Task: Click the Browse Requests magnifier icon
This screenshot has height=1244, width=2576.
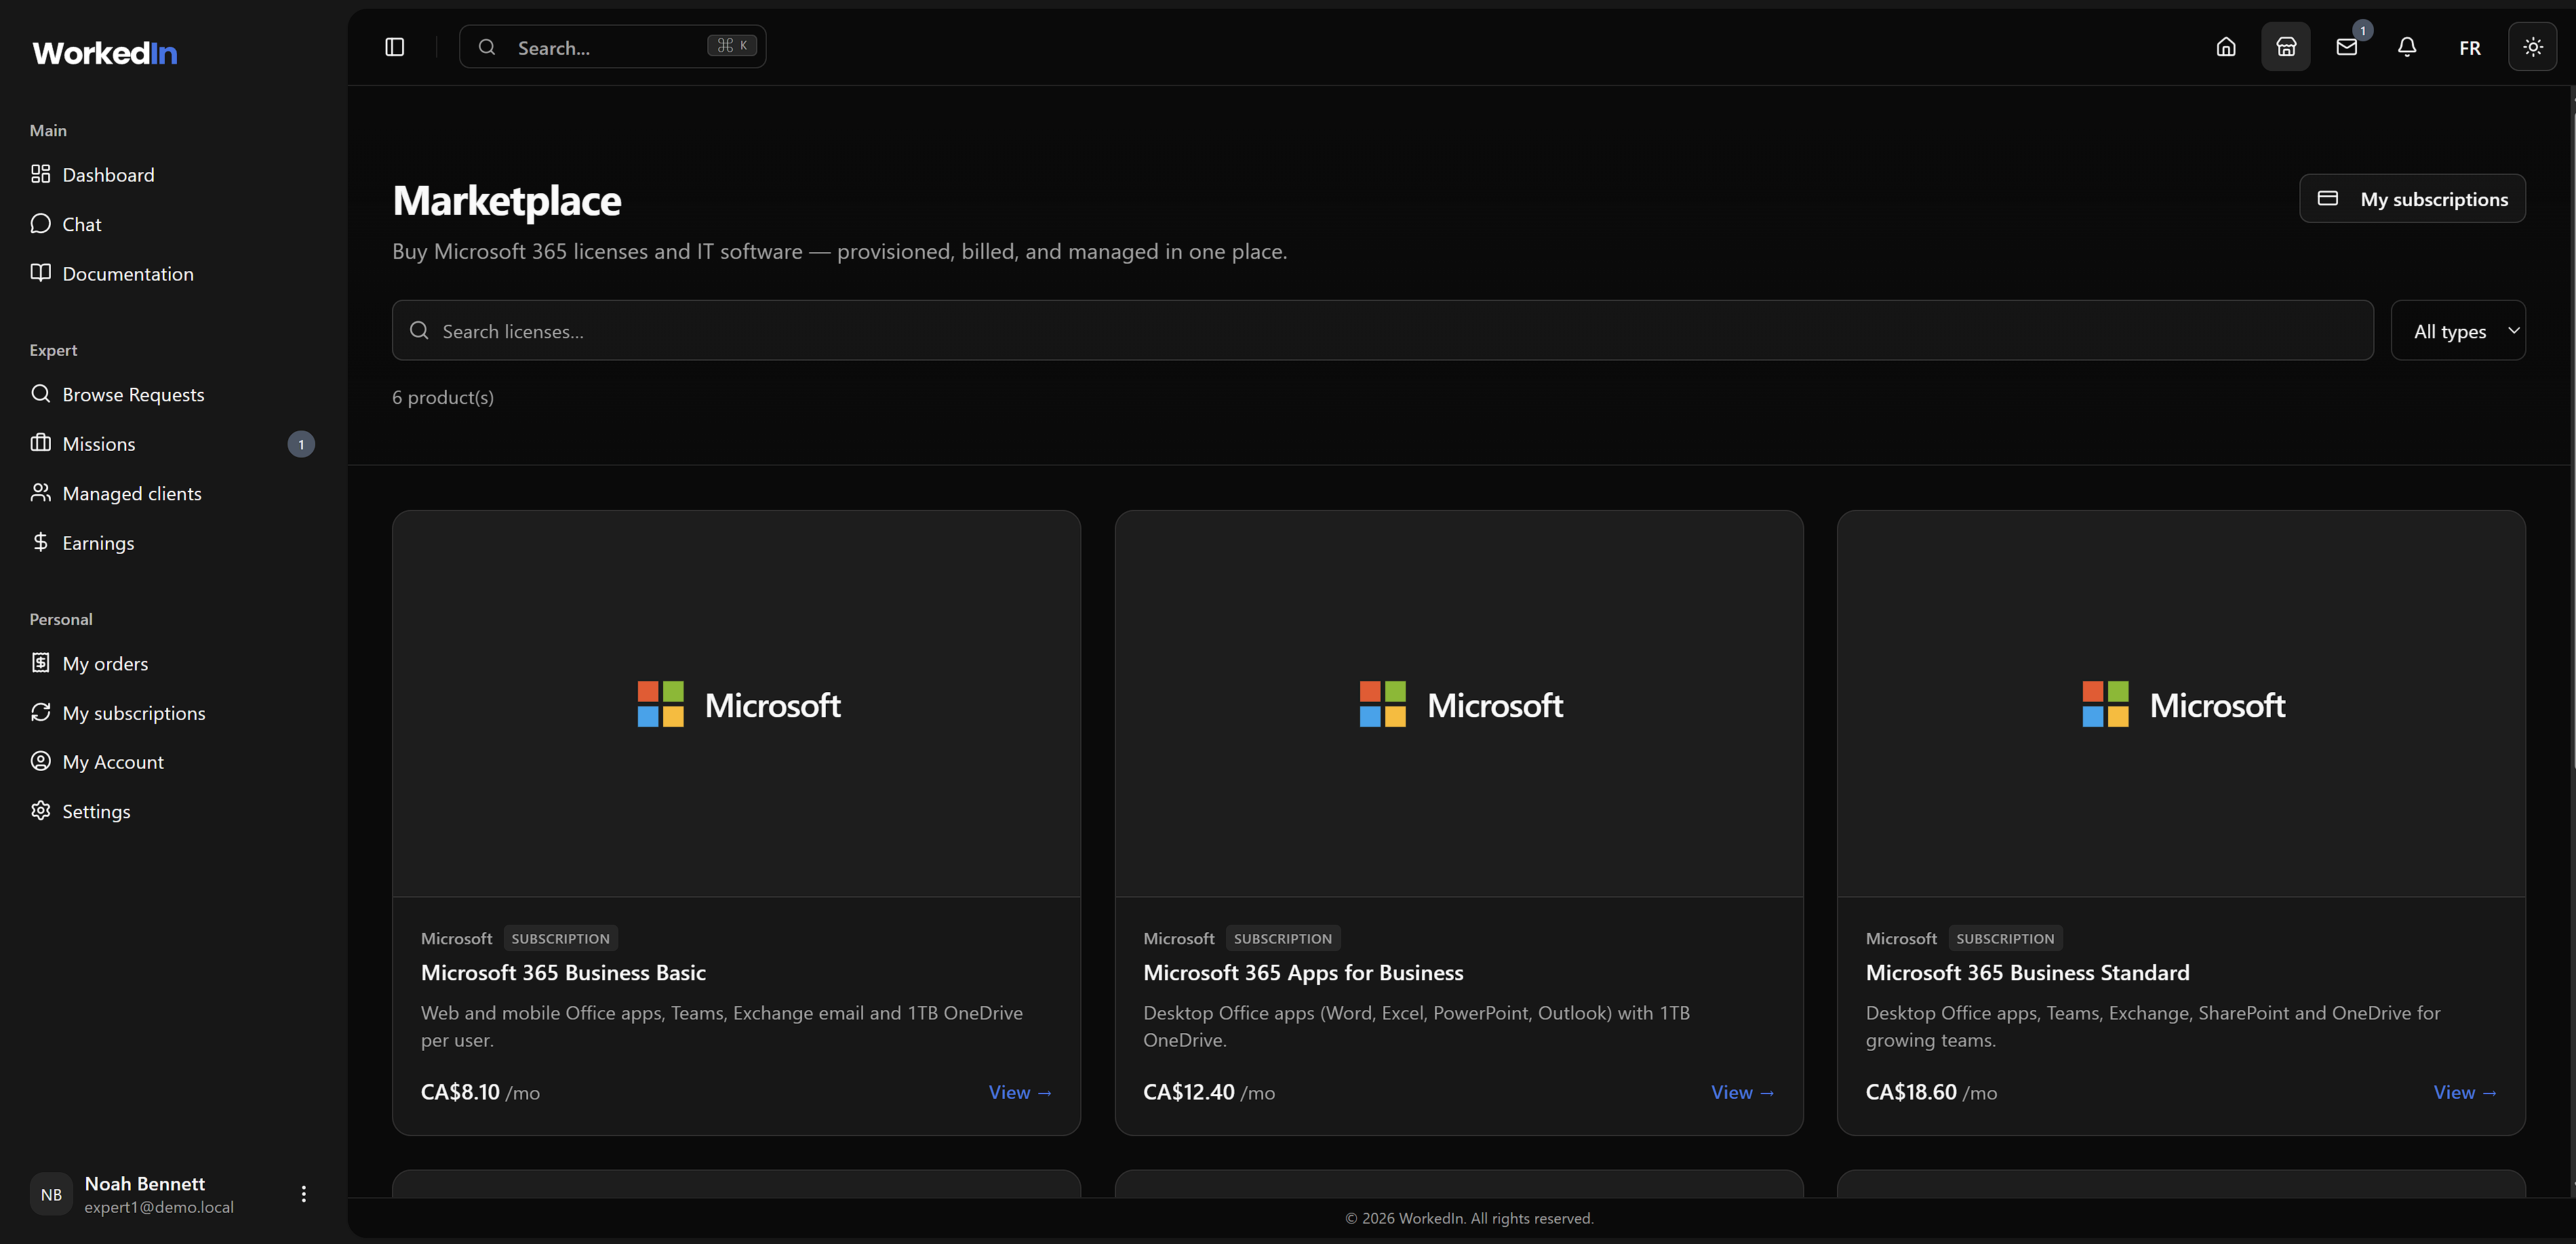Action: tap(40, 394)
